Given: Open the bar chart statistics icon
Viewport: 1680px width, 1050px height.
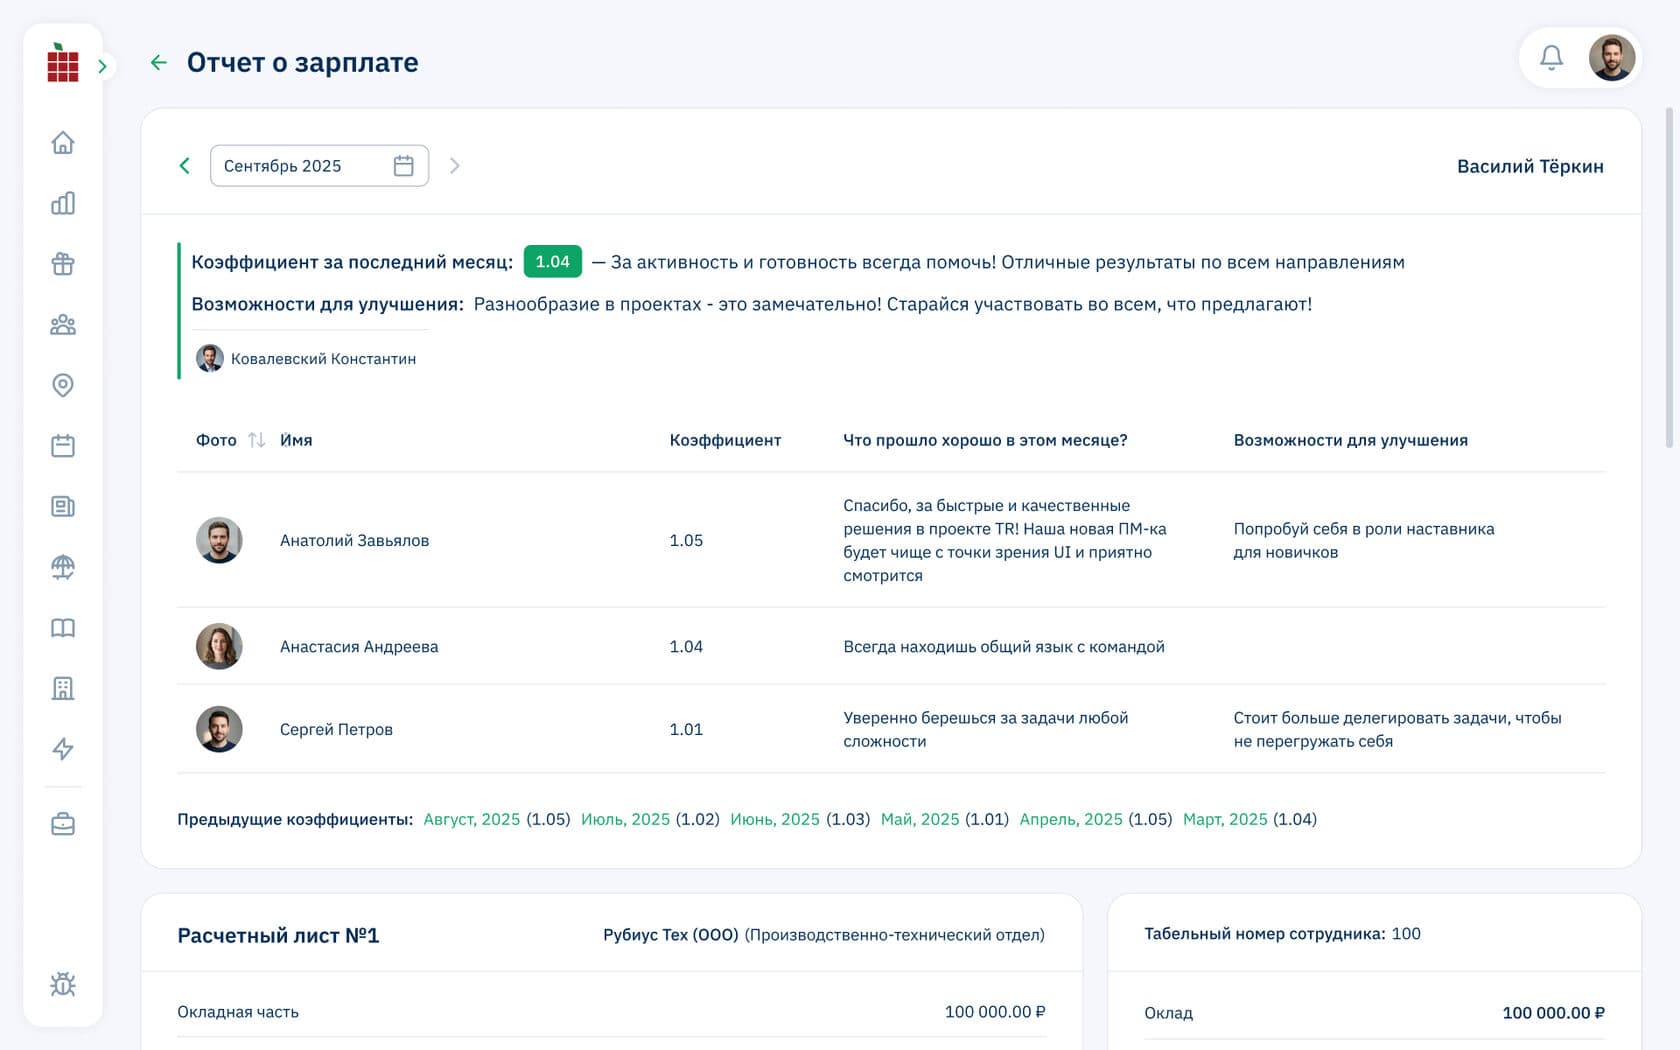Looking at the screenshot, I should click(x=63, y=204).
